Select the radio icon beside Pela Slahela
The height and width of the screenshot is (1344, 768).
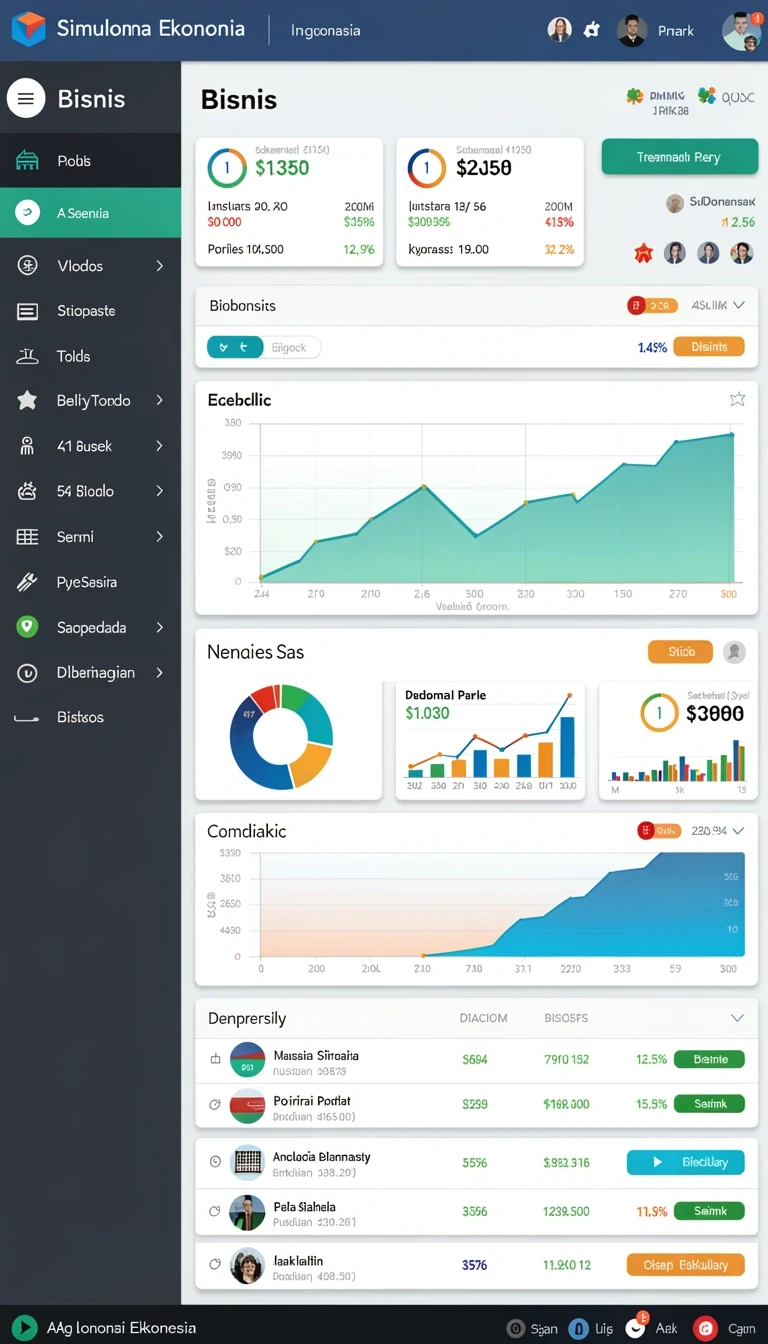[x=214, y=1211]
